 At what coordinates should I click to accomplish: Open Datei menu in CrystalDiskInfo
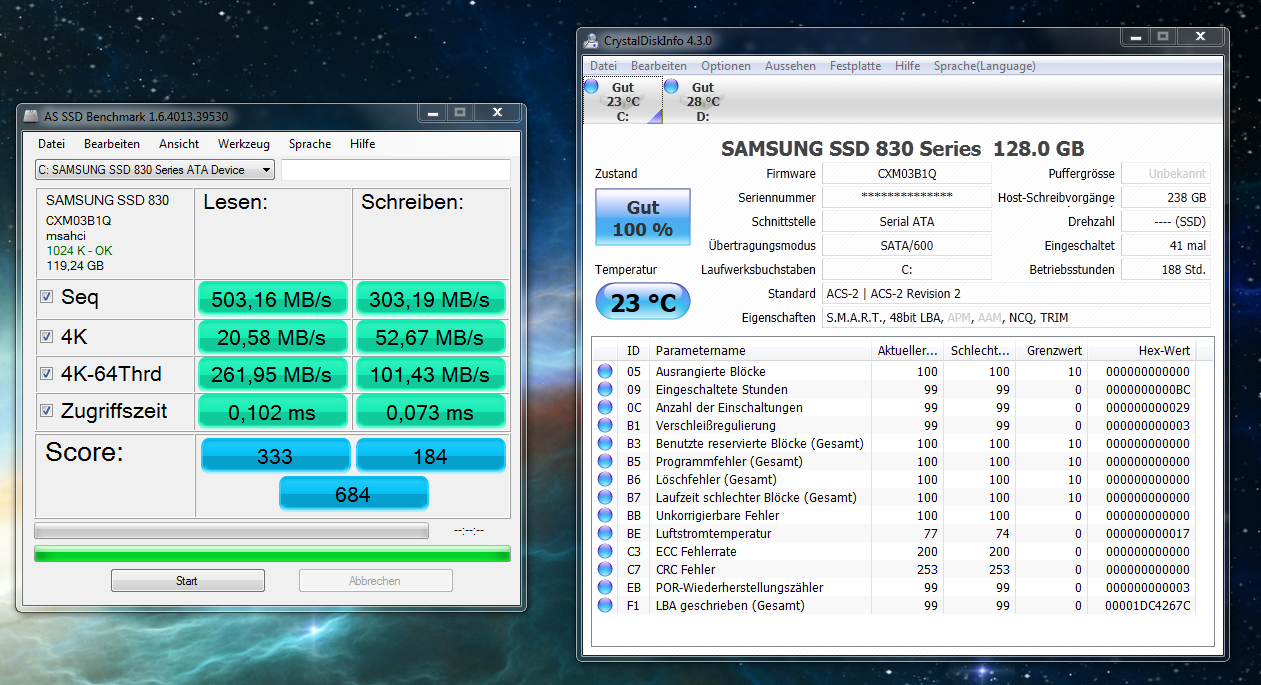pos(603,66)
